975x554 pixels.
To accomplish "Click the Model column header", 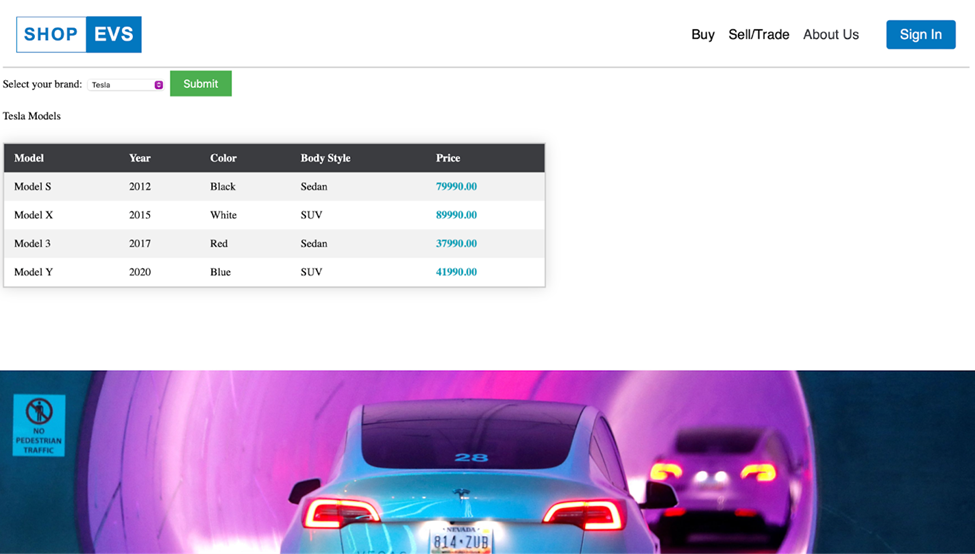I will pos(29,158).
